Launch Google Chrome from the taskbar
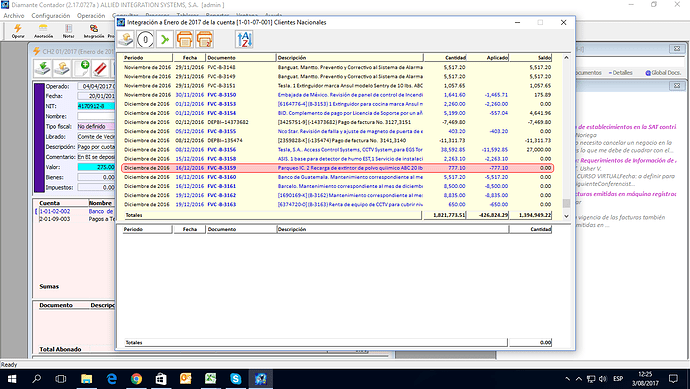 [136, 379]
